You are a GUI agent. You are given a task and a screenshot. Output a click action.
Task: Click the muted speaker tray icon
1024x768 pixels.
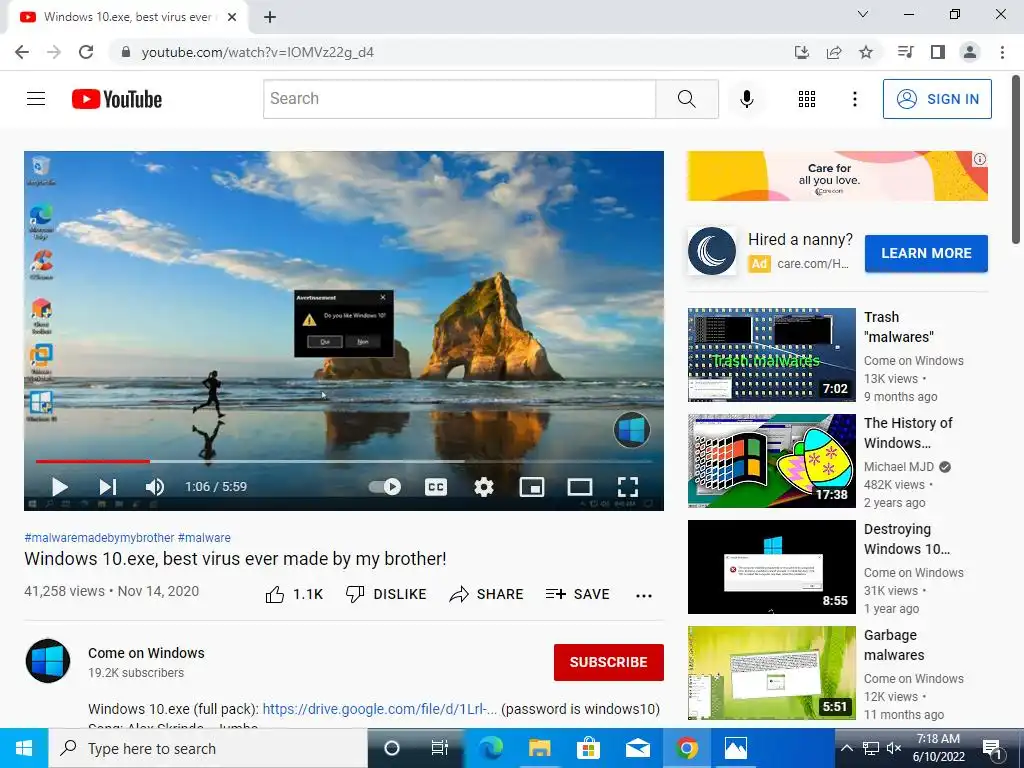tap(894, 748)
